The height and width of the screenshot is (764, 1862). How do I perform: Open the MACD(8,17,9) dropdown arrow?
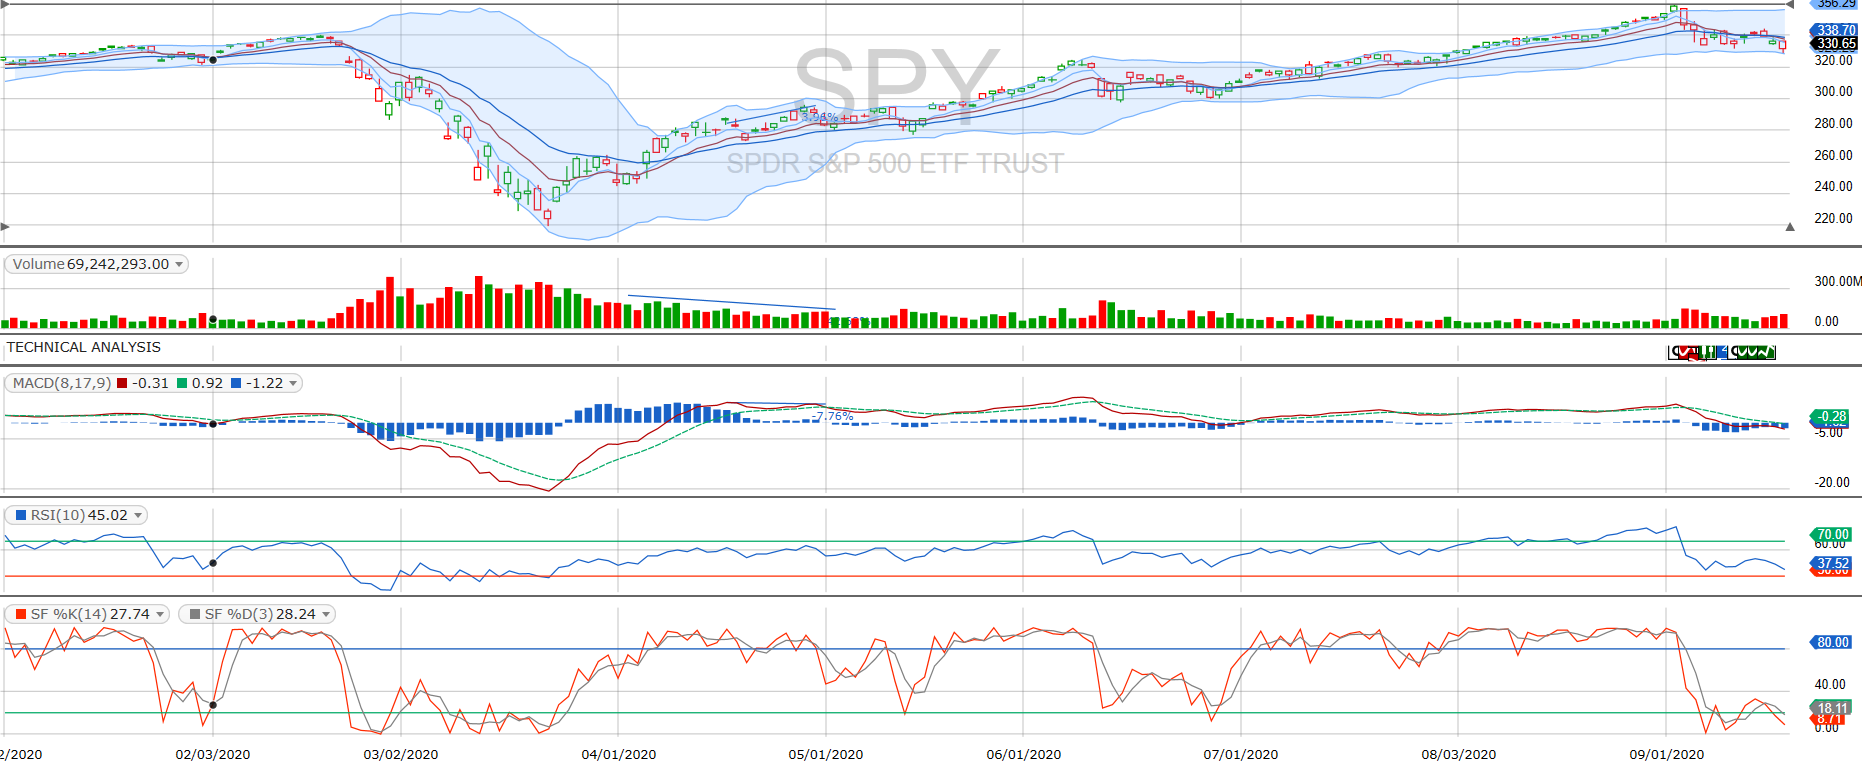pyautogui.click(x=293, y=383)
